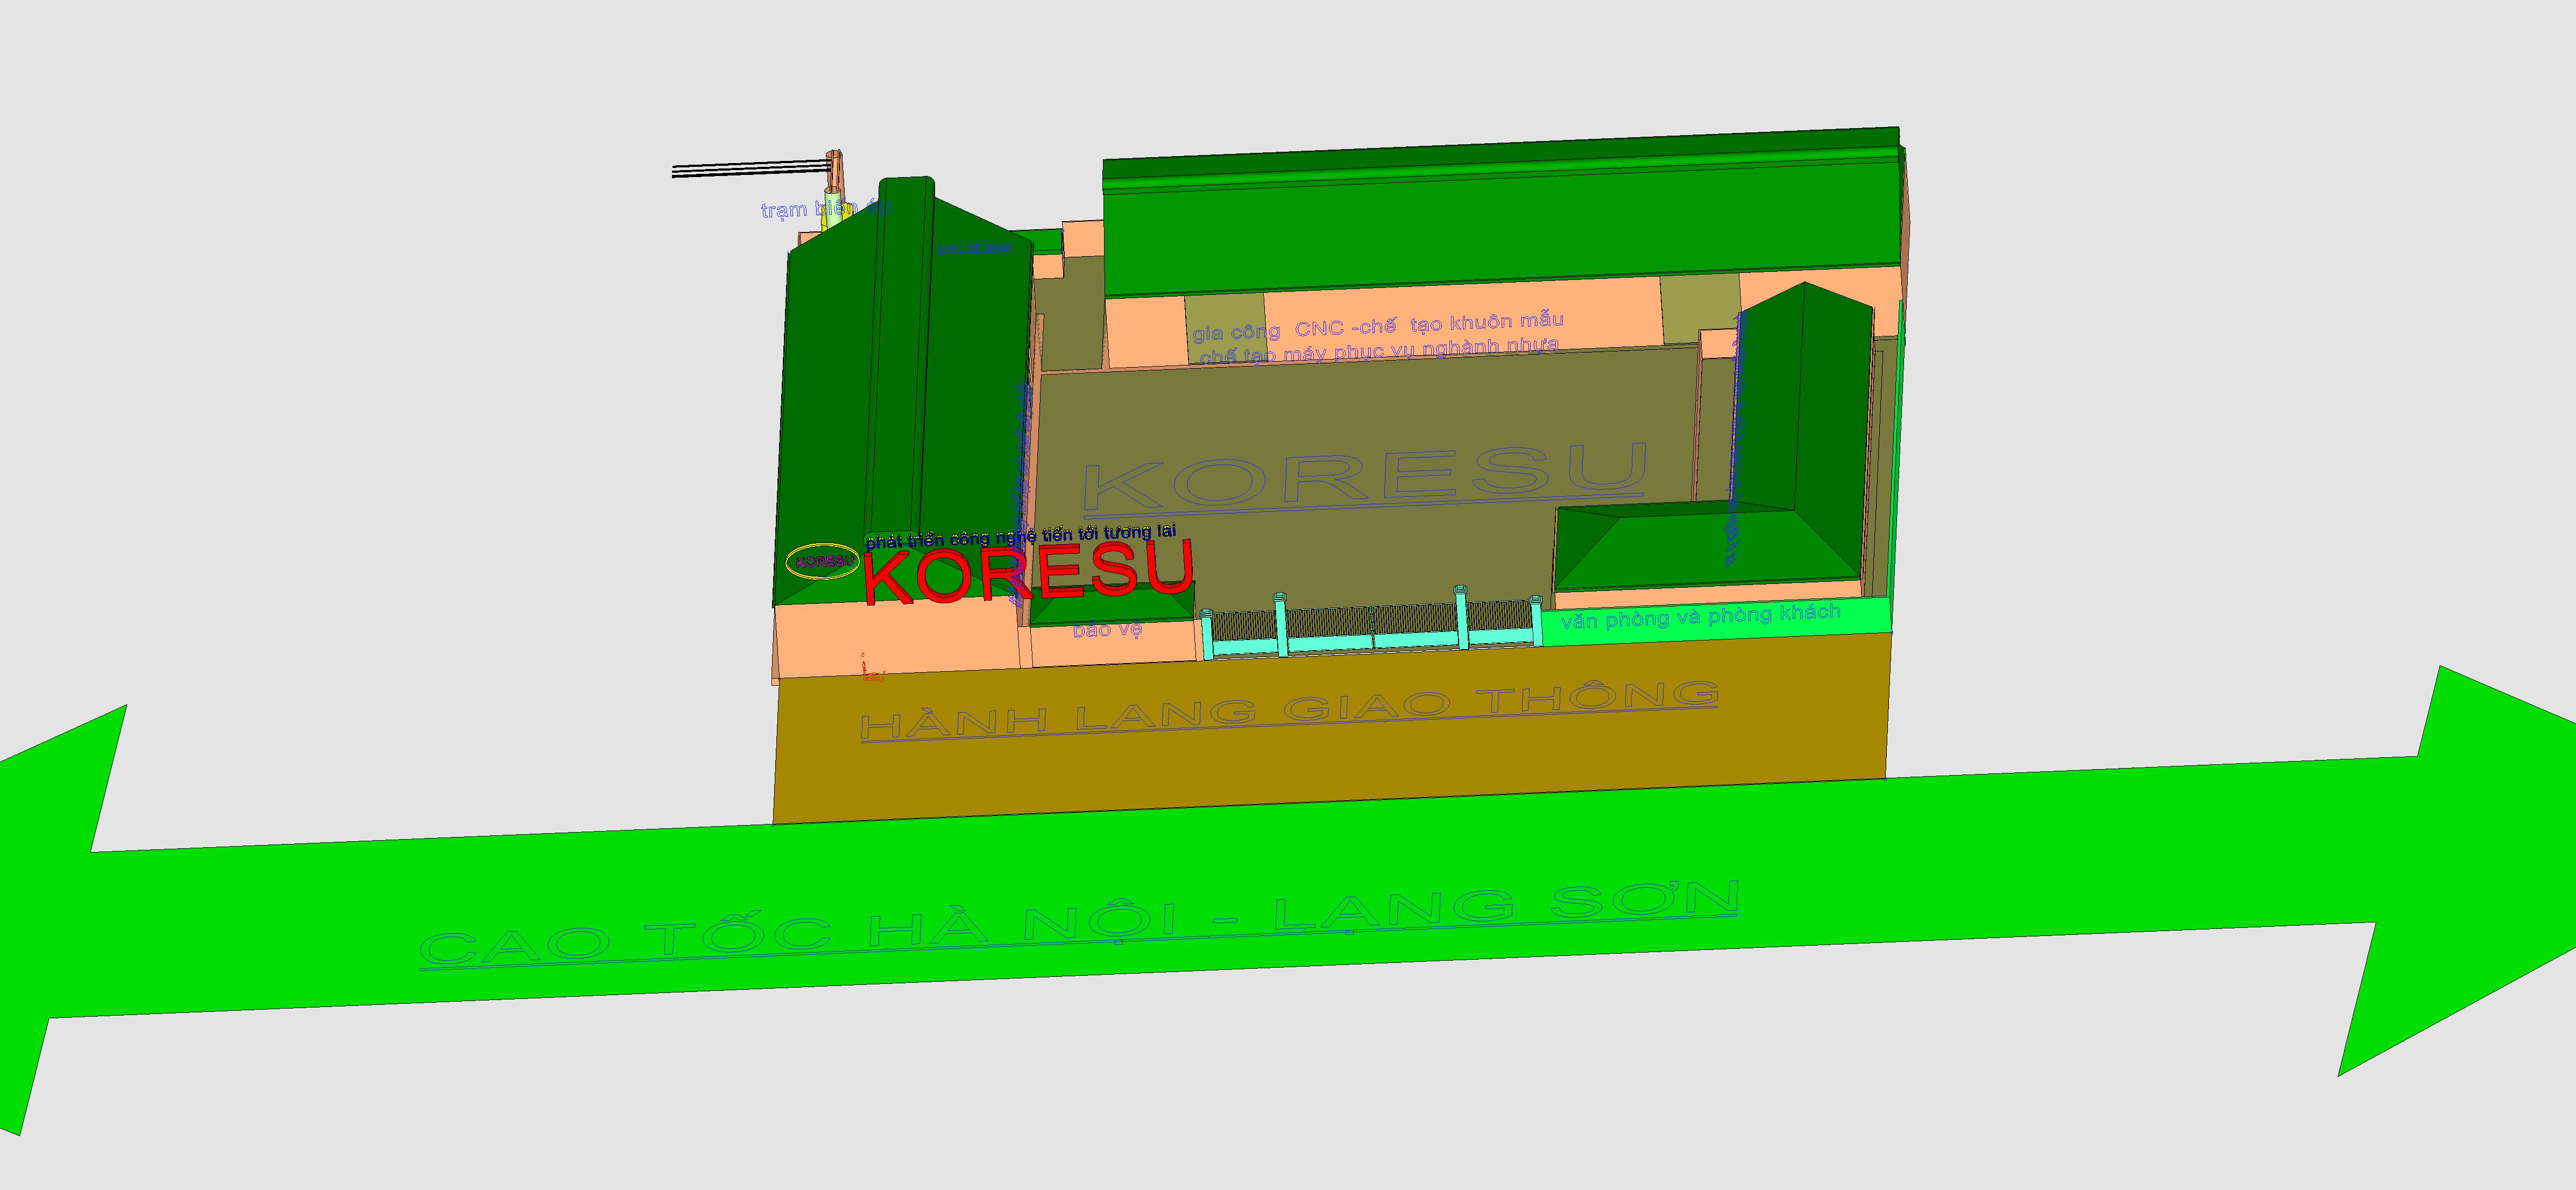Select the 'bảo vệ' guard house label
Viewport: 2576px width, 1190px height.
click(1107, 630)
